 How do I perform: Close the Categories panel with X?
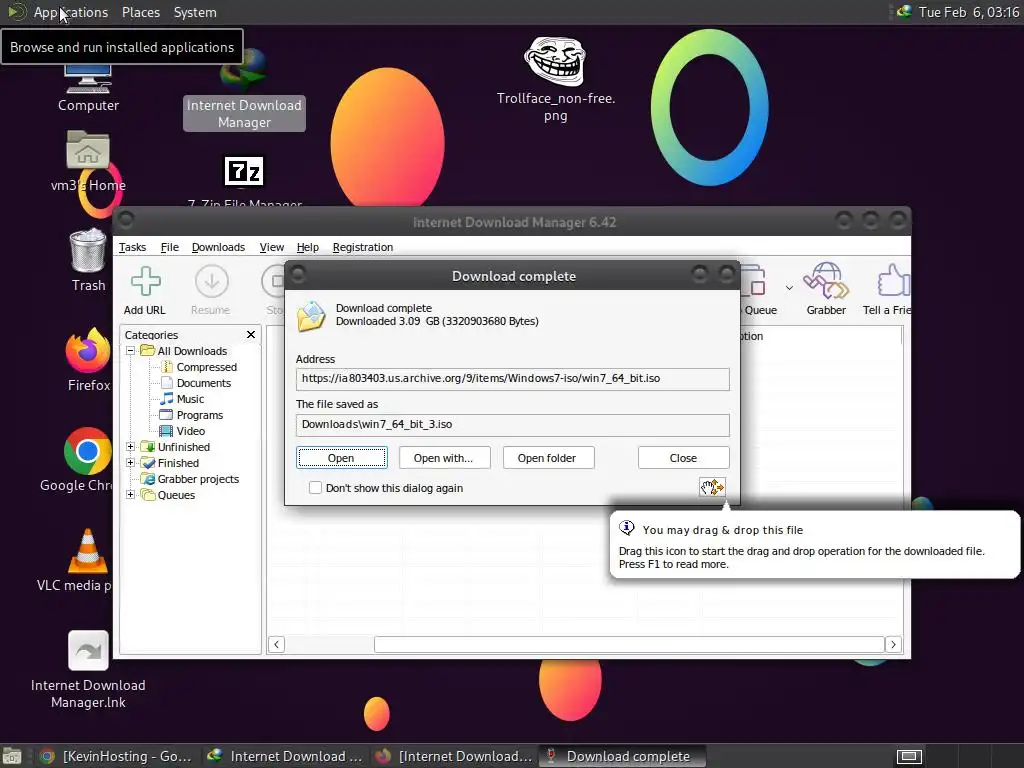[251, 334]
